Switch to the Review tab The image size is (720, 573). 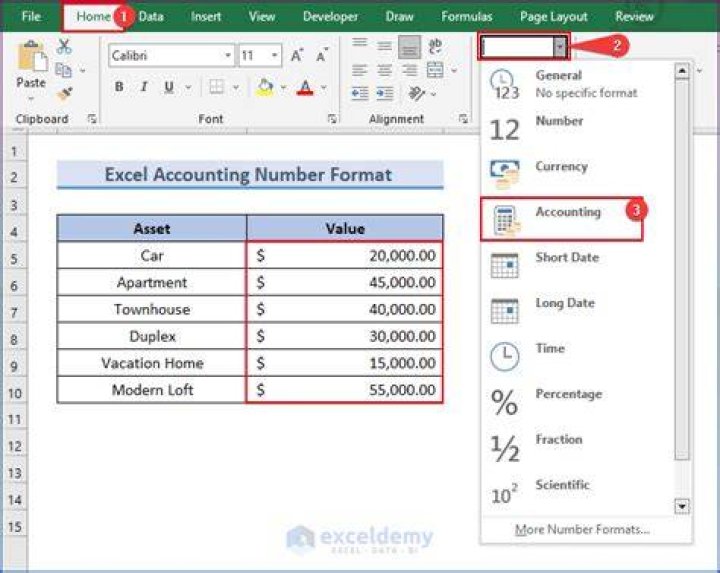coord(634,17)
